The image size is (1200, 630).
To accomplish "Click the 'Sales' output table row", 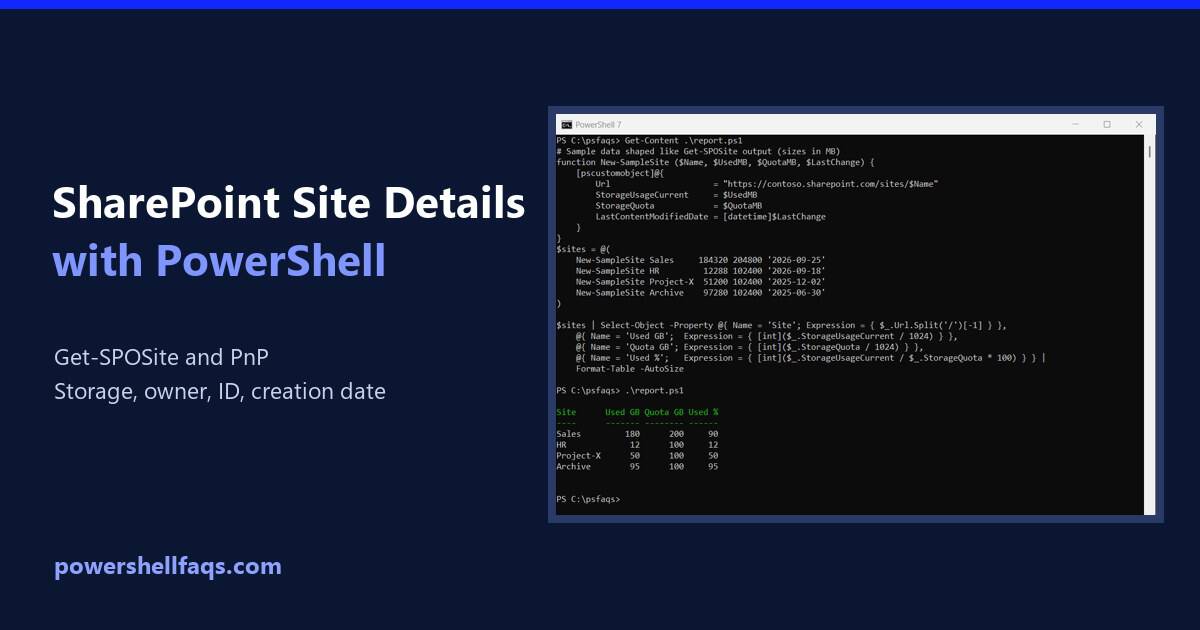I will point(637,433).
